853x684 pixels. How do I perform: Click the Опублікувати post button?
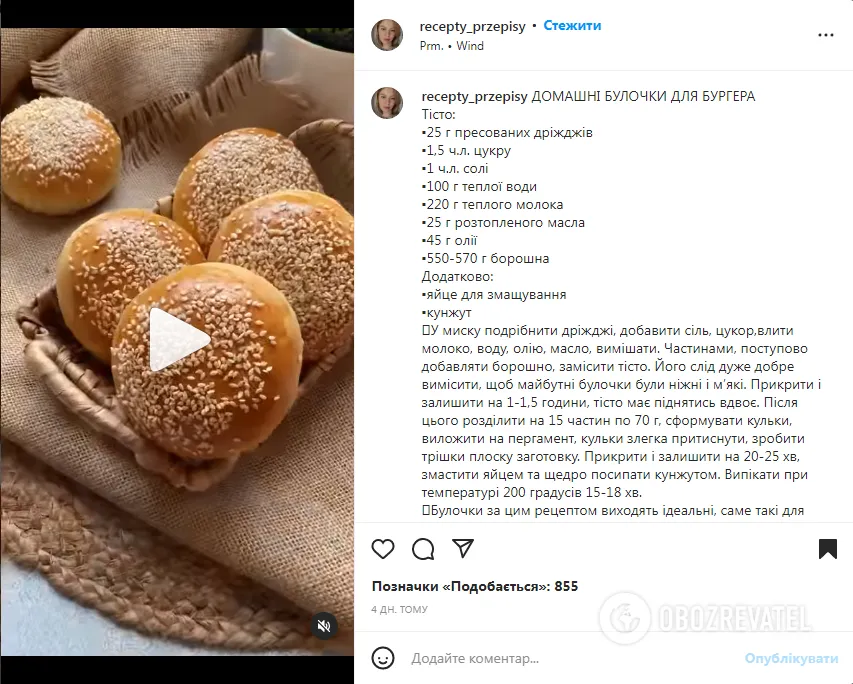click(792, 658)
